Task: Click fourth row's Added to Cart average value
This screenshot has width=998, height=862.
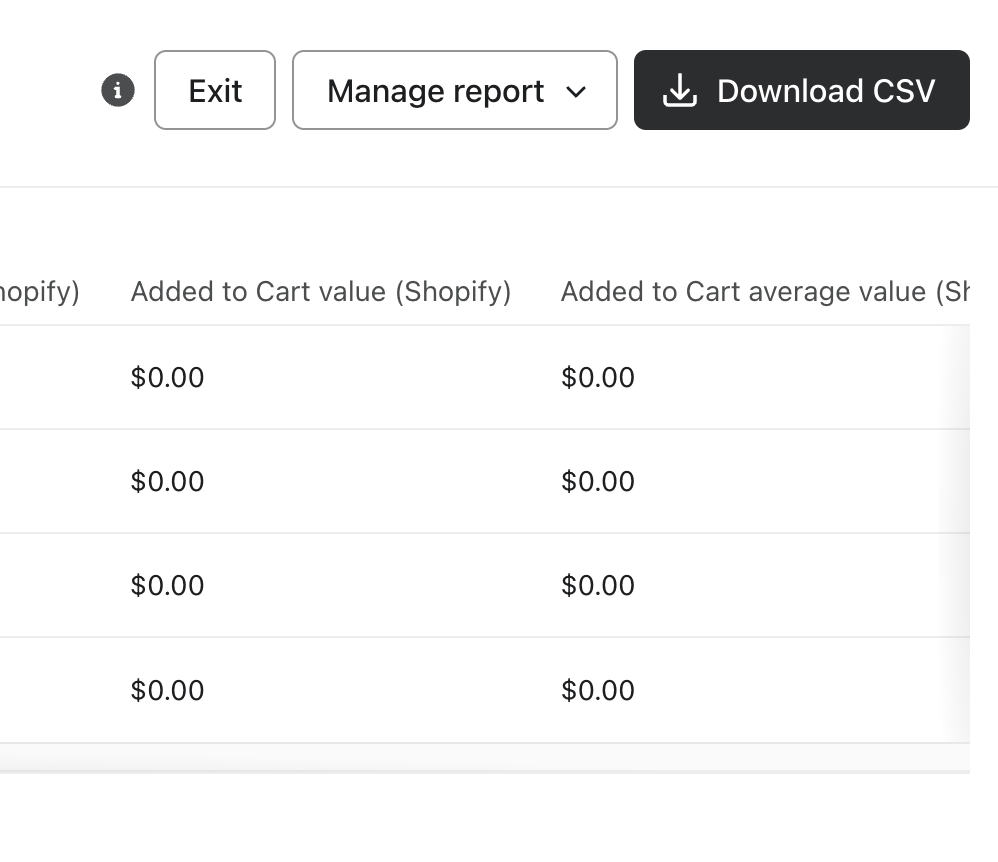Action: pos(598,691)
